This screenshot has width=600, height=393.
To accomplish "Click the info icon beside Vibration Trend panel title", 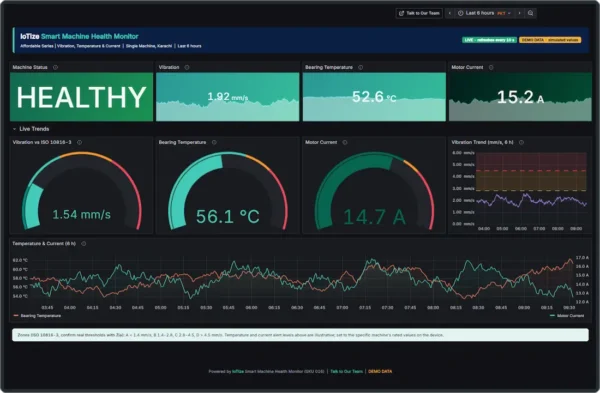I will [521, 142].
